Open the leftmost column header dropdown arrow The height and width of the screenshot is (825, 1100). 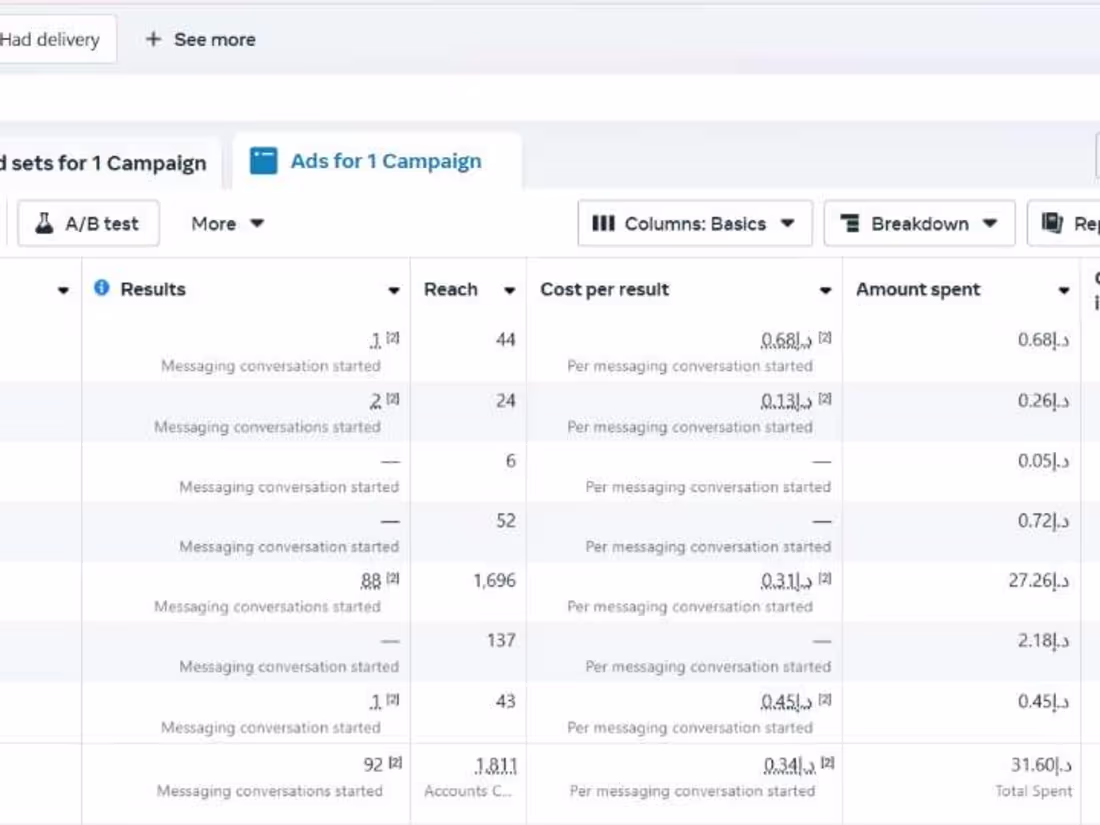(63, 290)
